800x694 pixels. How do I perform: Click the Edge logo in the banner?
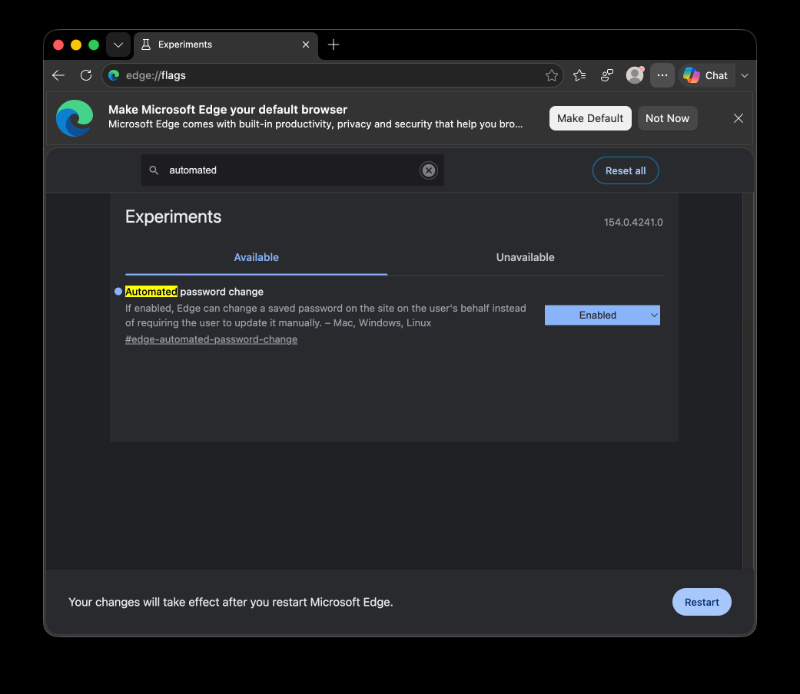click(x=74, y=118)
